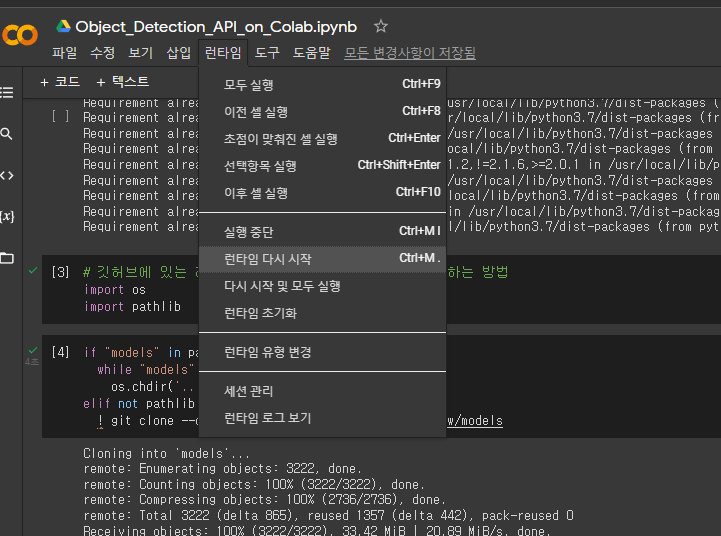Open the search (magnifier) sidebar icon
721x536 pixels.
[6, 134]
